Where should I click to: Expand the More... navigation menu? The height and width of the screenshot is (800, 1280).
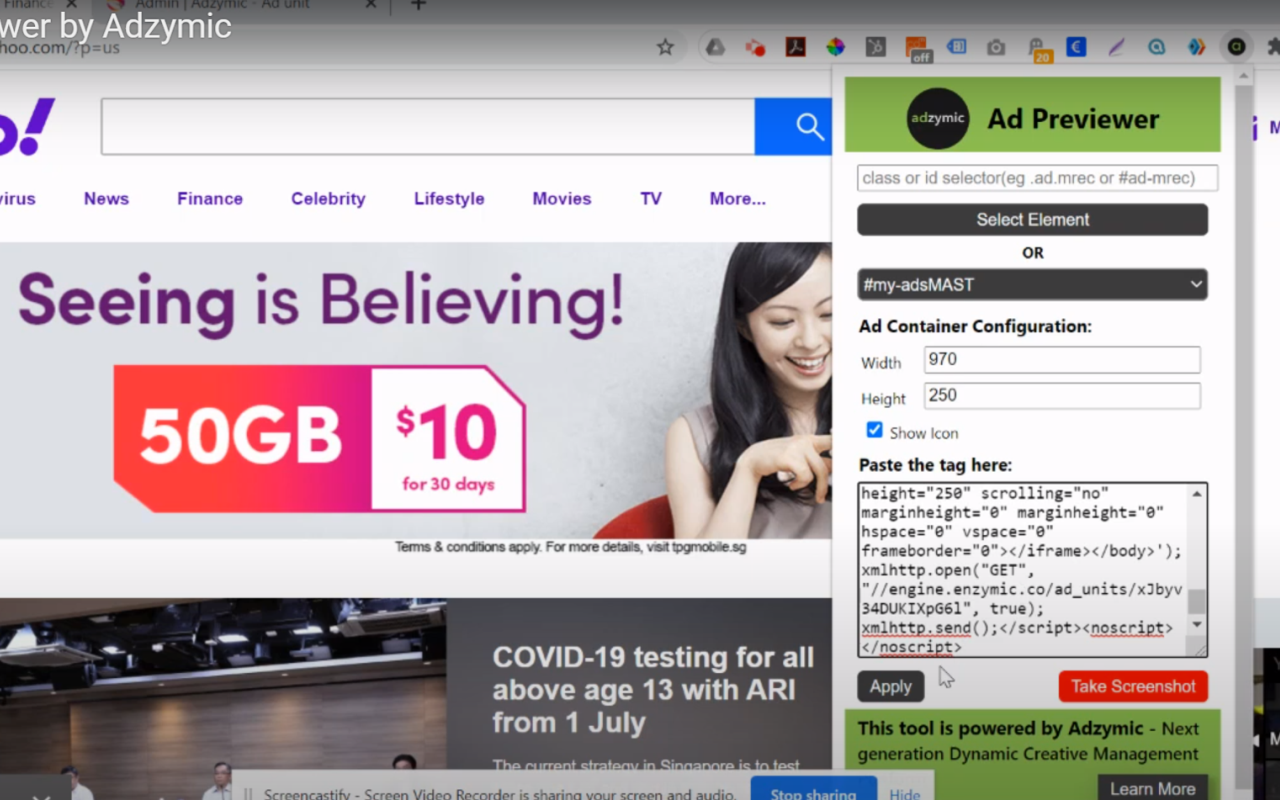tap(738, 199)
